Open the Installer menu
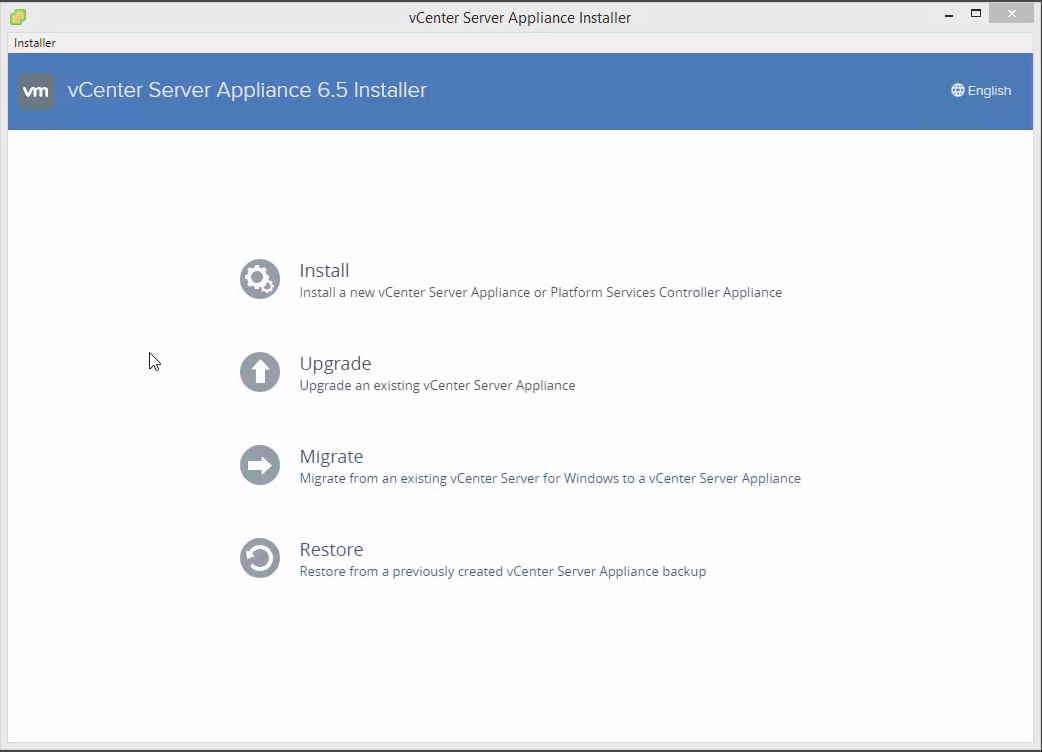Image resolution: width=1042 pixels, height=752 pixels. pos(35,43)
